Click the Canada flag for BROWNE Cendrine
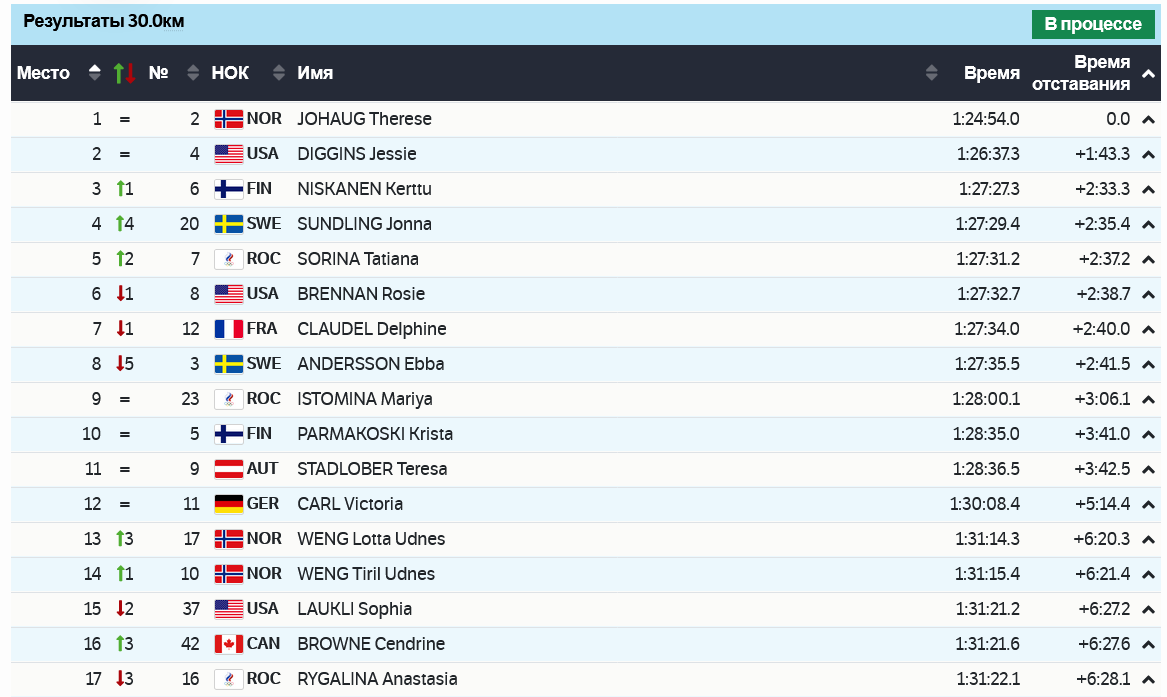This screenshot has height=697, width=1167. click(x=229, y=644)
